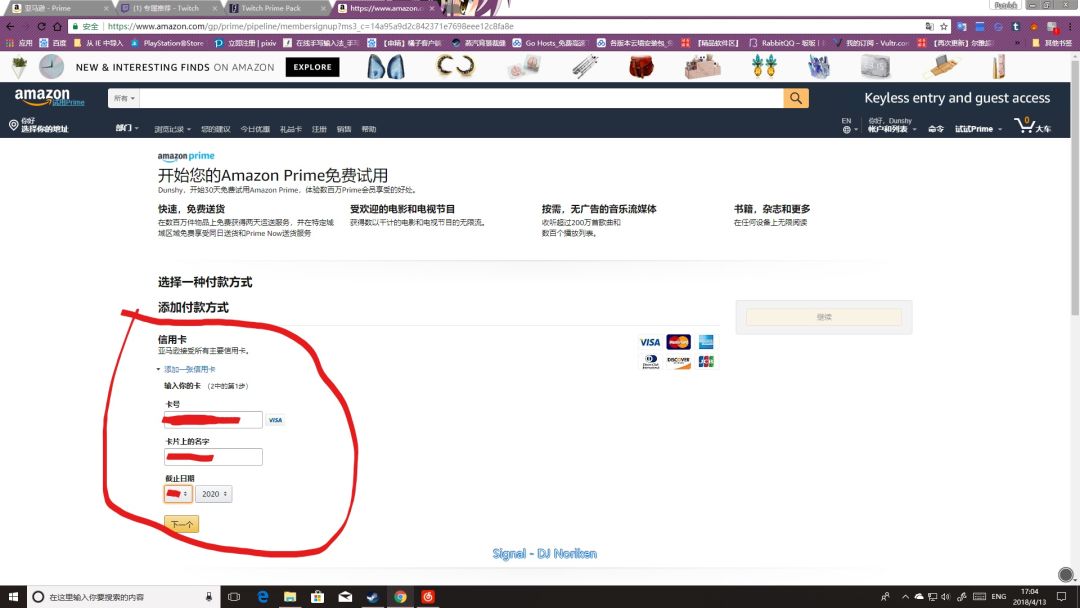This screenshot has width=1080, height=608.
Task: Open Windows Start menu
Action: 13,597
